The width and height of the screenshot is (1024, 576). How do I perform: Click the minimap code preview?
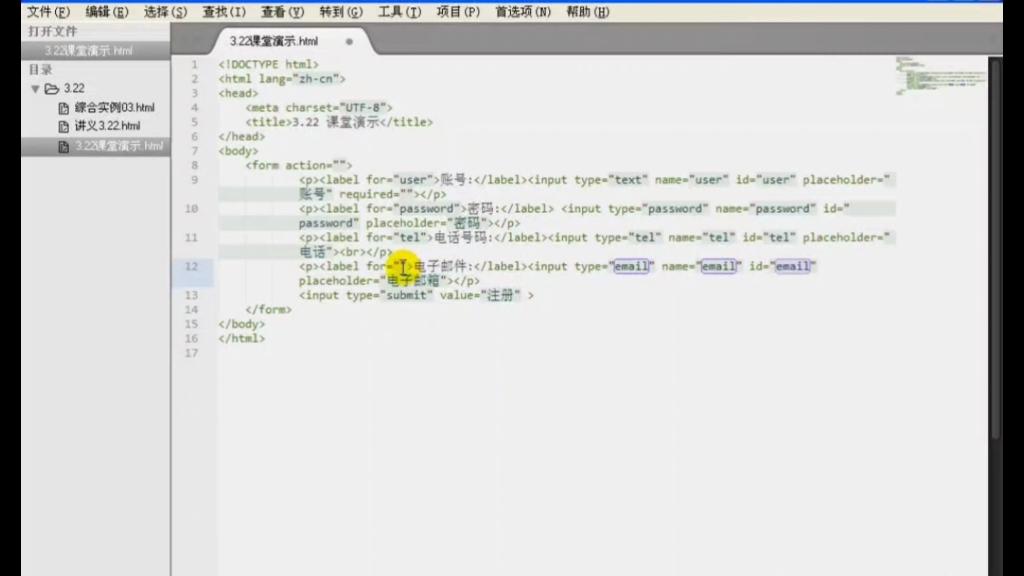tap(940, 75)
